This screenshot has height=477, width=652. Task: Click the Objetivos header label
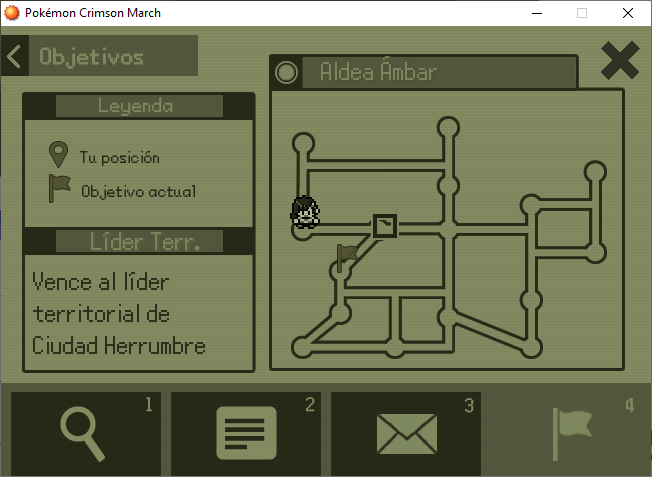pos(91,56)
